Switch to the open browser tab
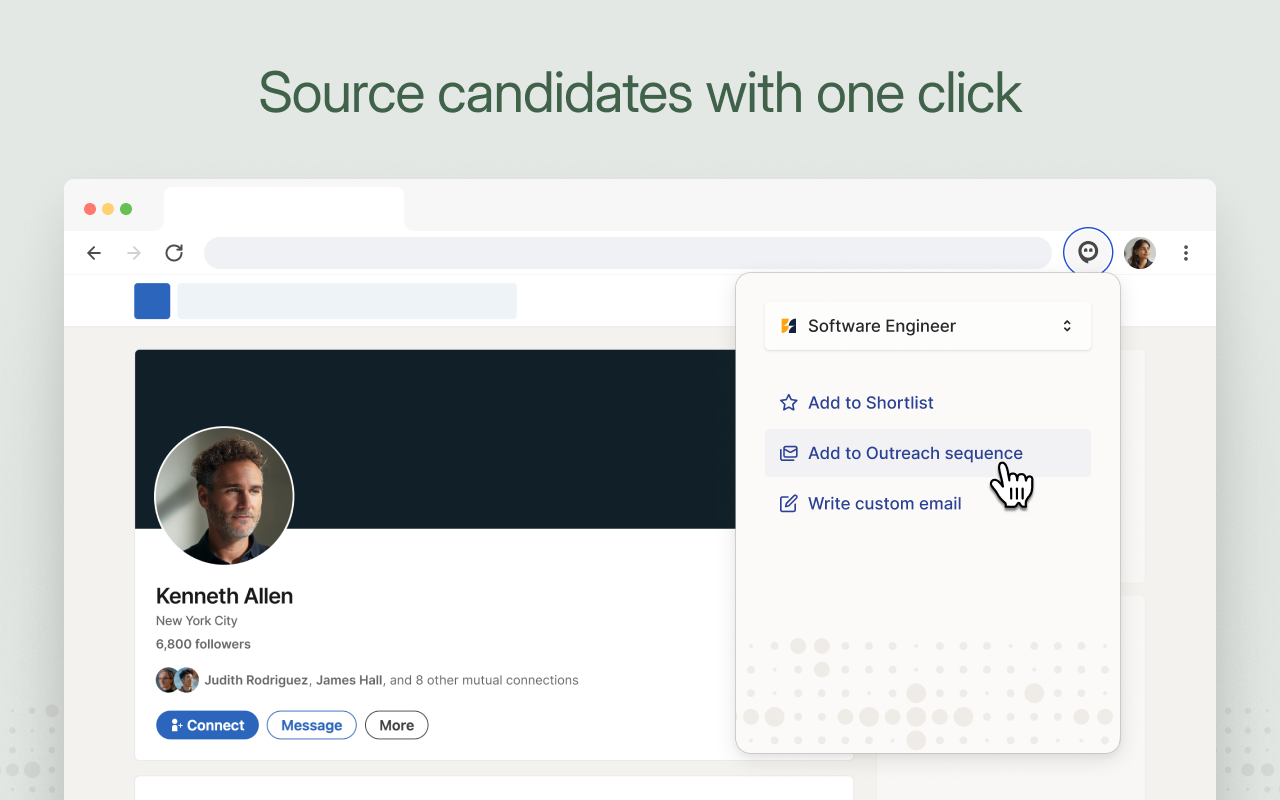The height and width of the screenshot is (800, 1280). tap(283, 207)
